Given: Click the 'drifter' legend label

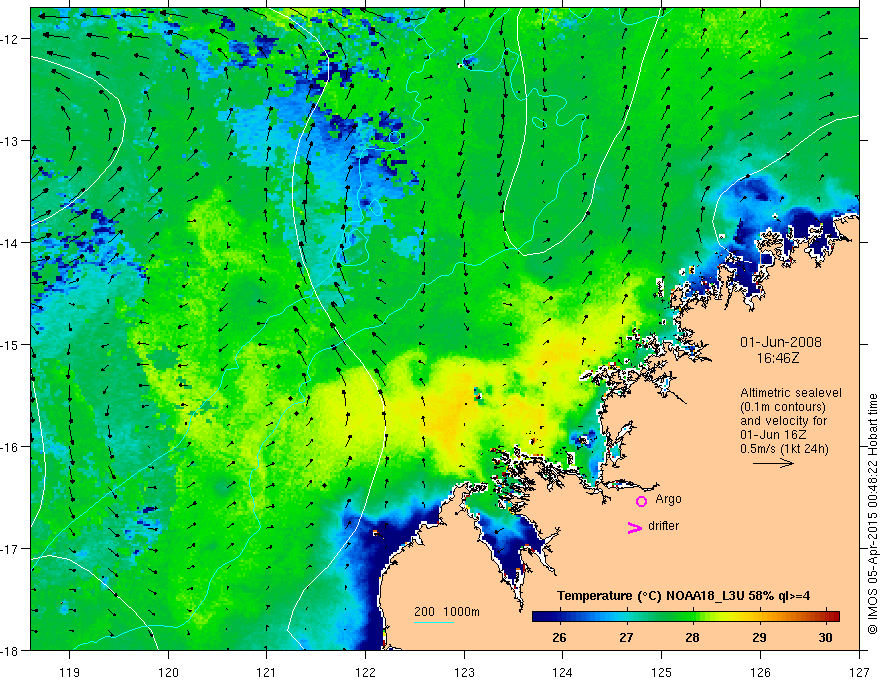Looking at the screenshot, I should tap(663, 526).
